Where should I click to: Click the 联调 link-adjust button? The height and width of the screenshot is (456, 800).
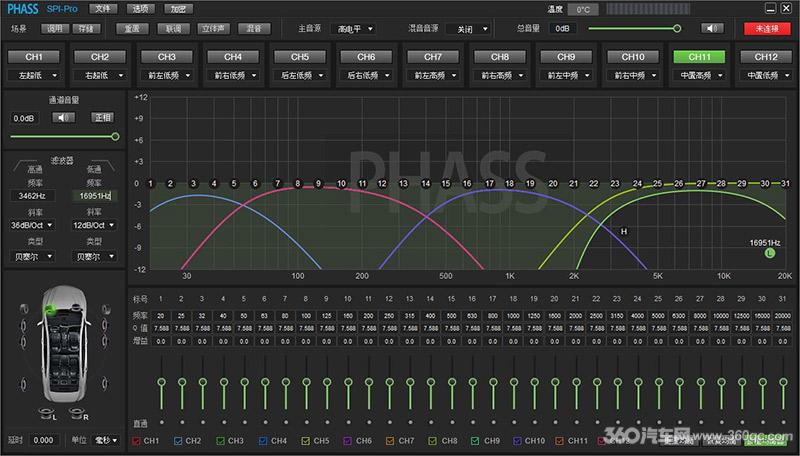click(173, 29)
